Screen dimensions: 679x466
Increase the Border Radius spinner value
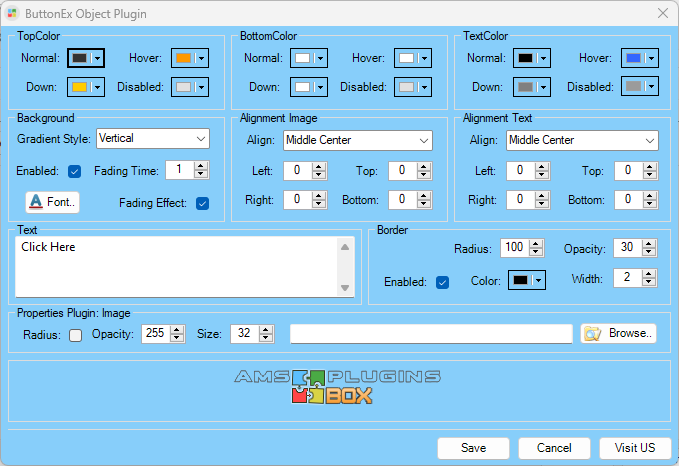pos(536,243)
